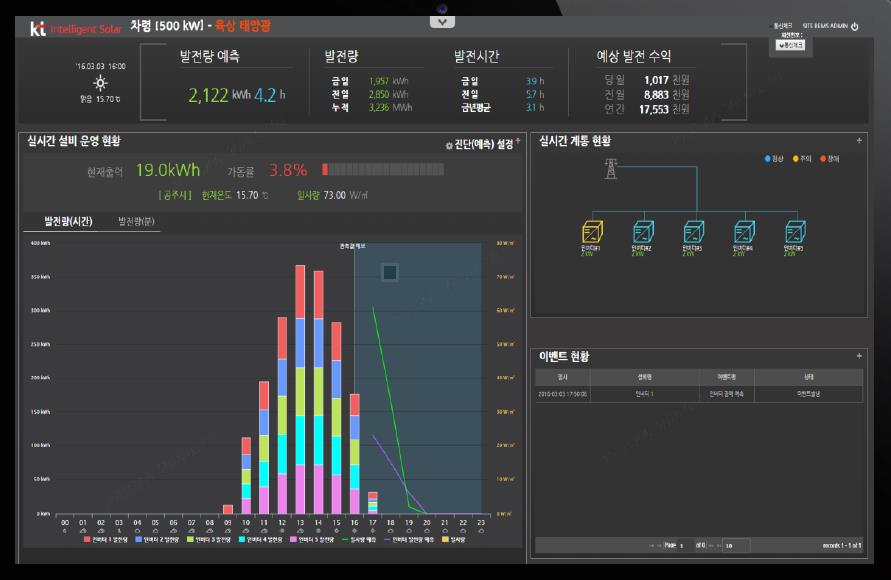
Task: Click the blue 정상 status legend dot
Action: point(768,158)
